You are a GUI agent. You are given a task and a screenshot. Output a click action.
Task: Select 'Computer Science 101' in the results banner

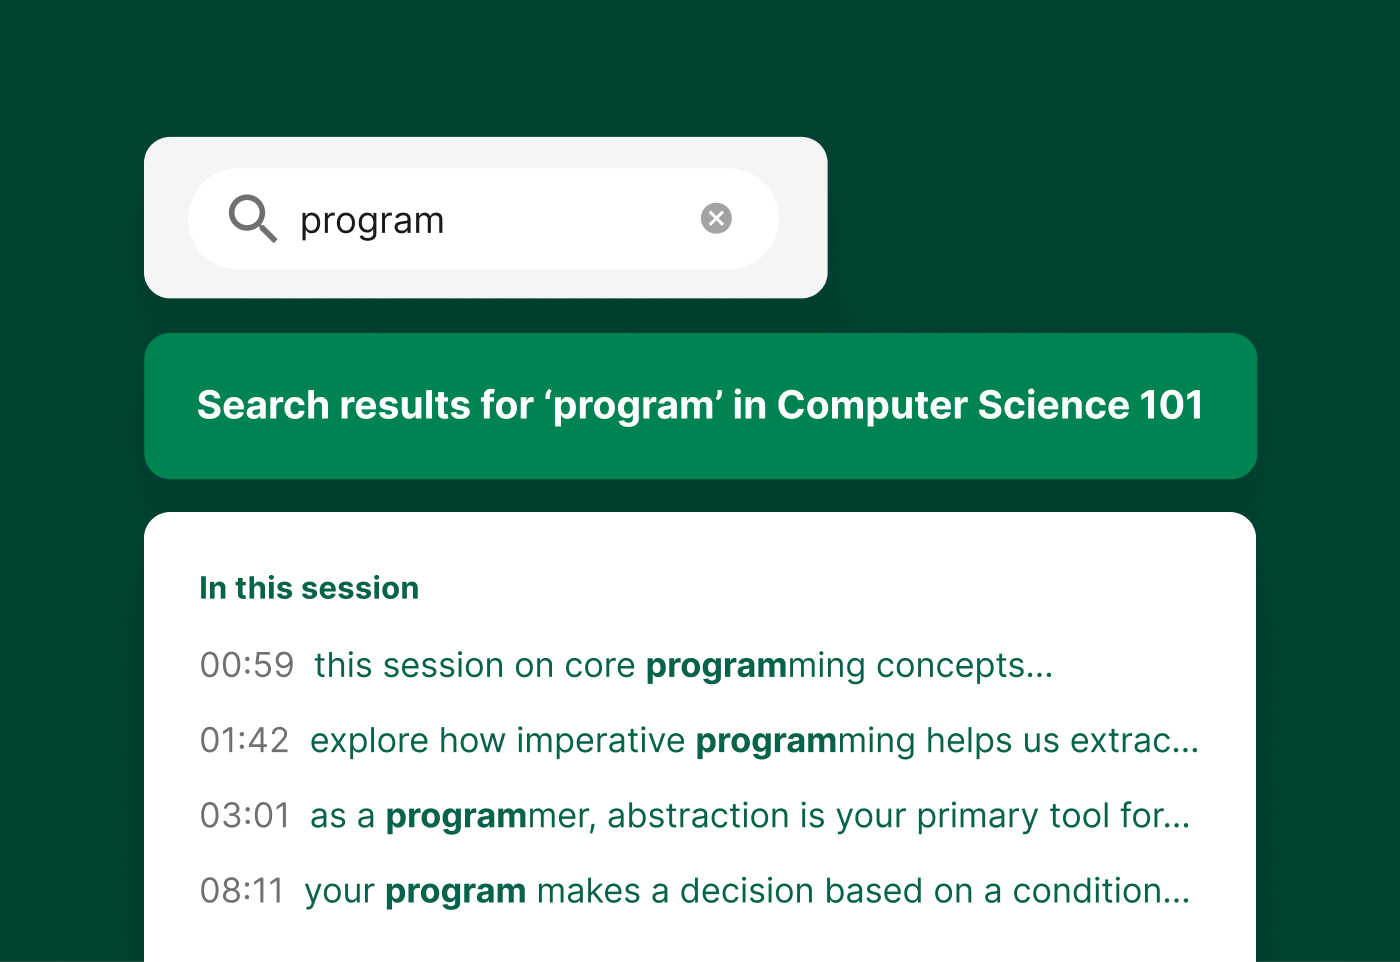(x=990, y=406)
